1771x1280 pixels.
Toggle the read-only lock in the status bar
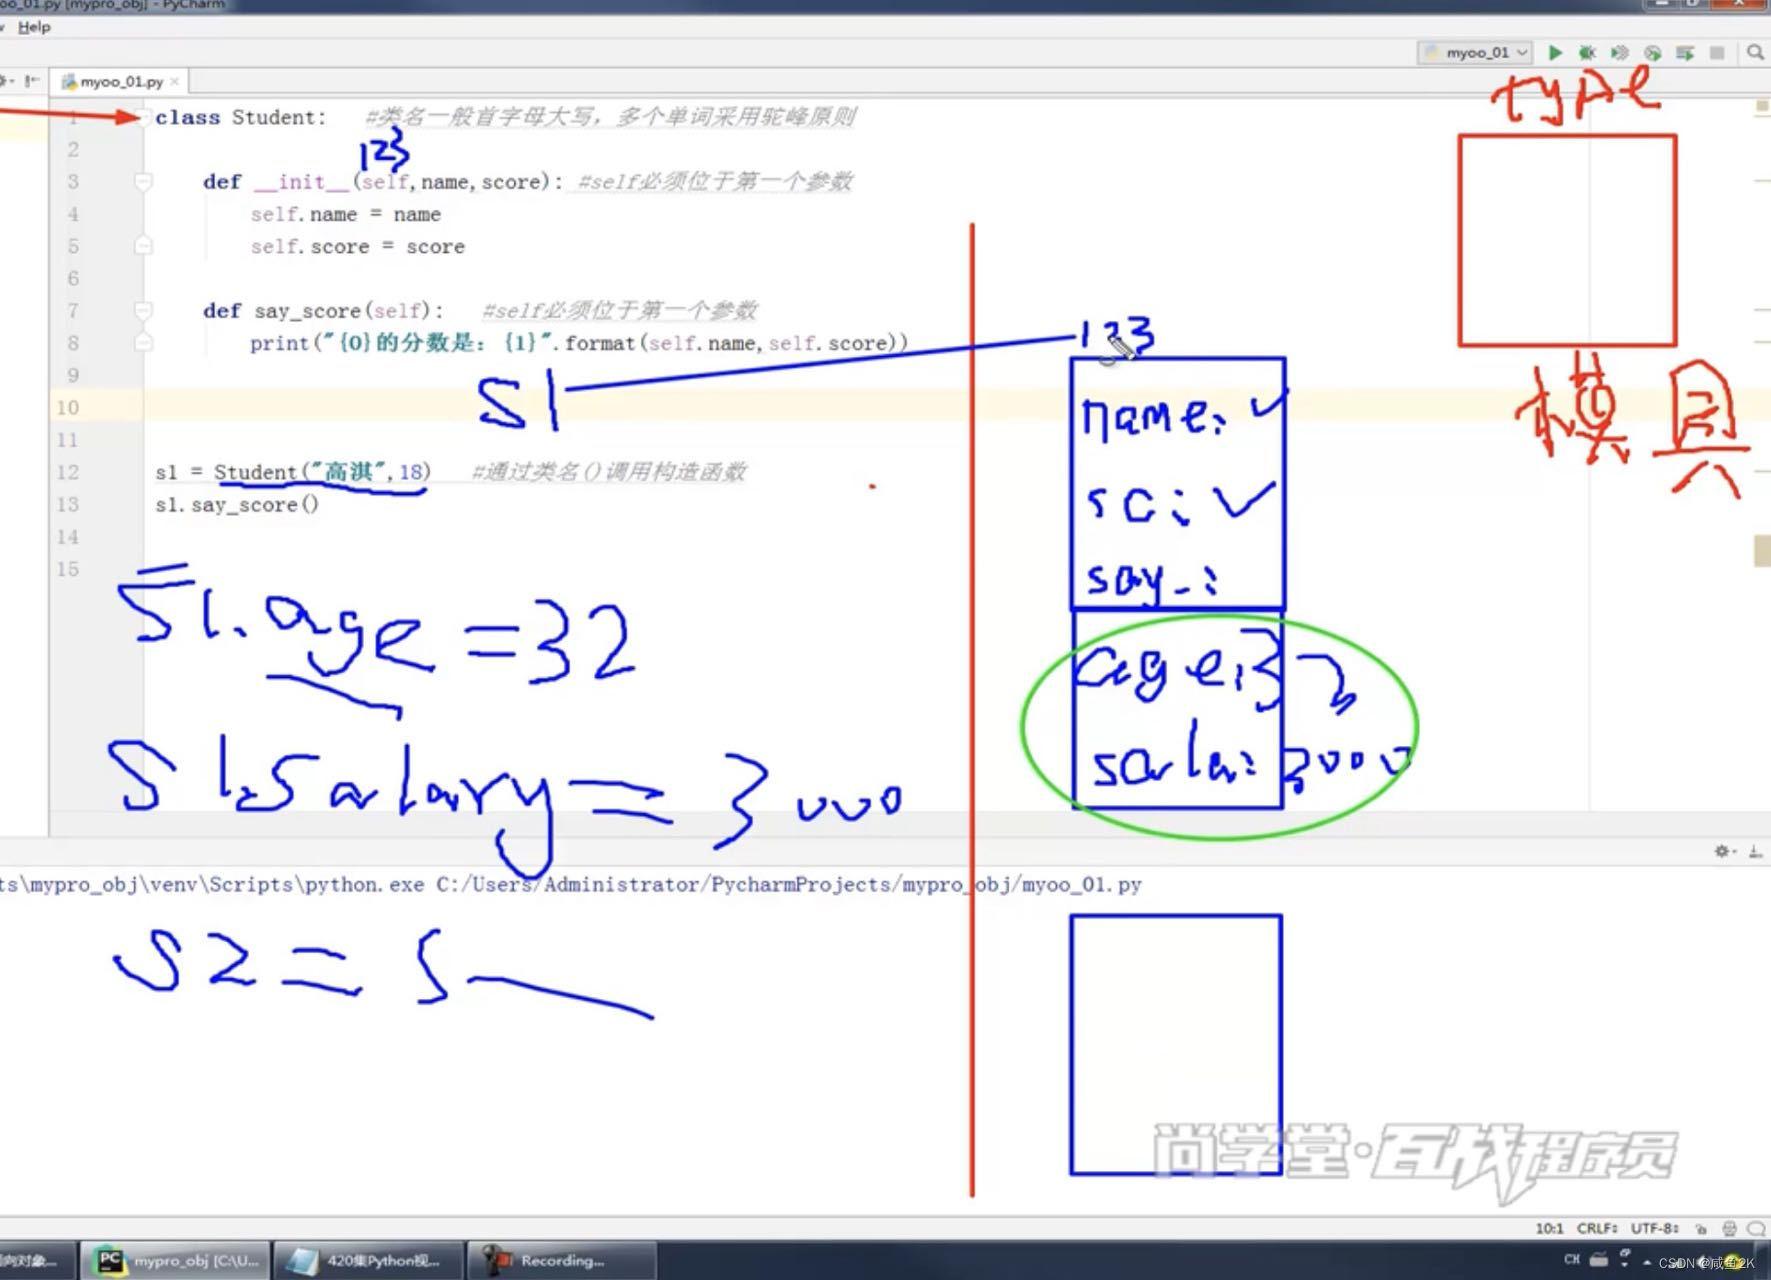click(x=1702, y=1228)
